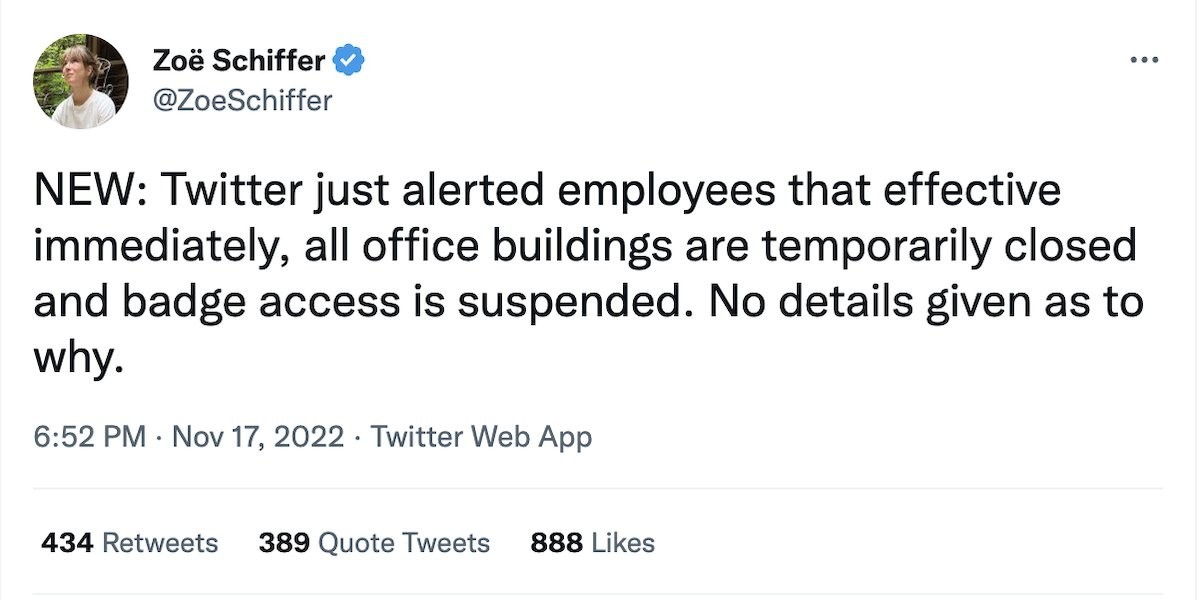This screenshot has height=600, width=1200.
Task: Click the word Retweets label
Action: [x=161, y=543]
